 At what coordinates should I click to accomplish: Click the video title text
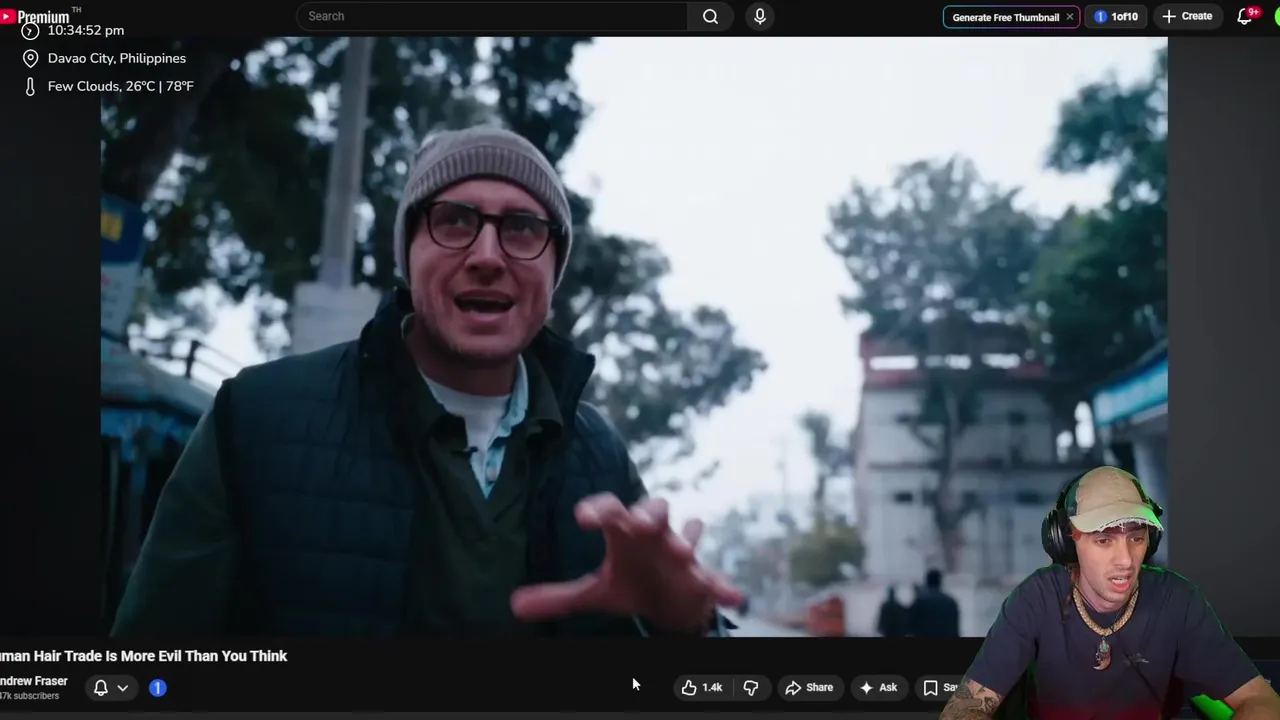[143, 656]
